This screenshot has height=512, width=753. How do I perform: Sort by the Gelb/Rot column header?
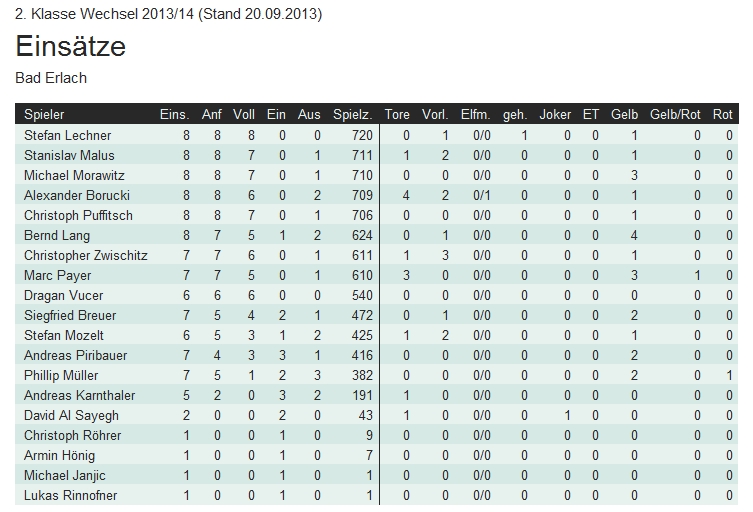[x=676, y=115]
